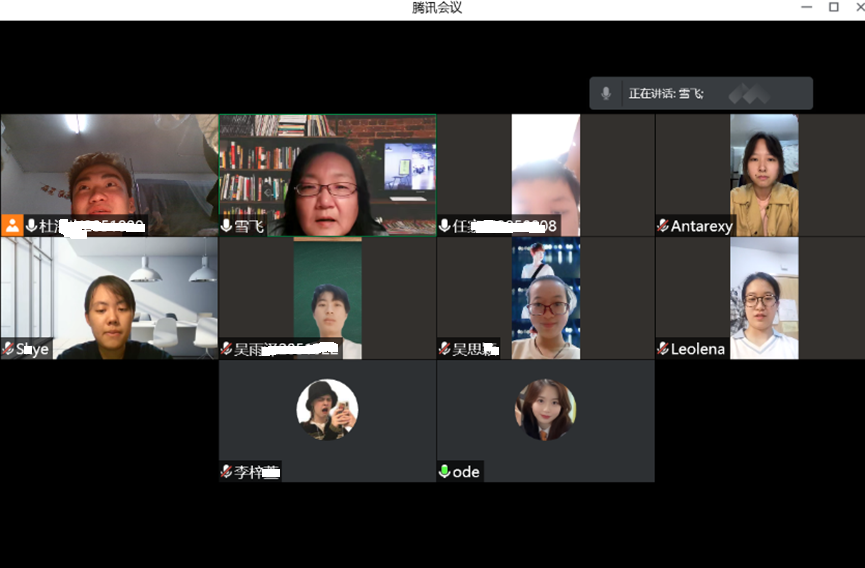Maximize the 腾讯会议 window
This screenshot has width=865, height=568.
tap(834, 7)
